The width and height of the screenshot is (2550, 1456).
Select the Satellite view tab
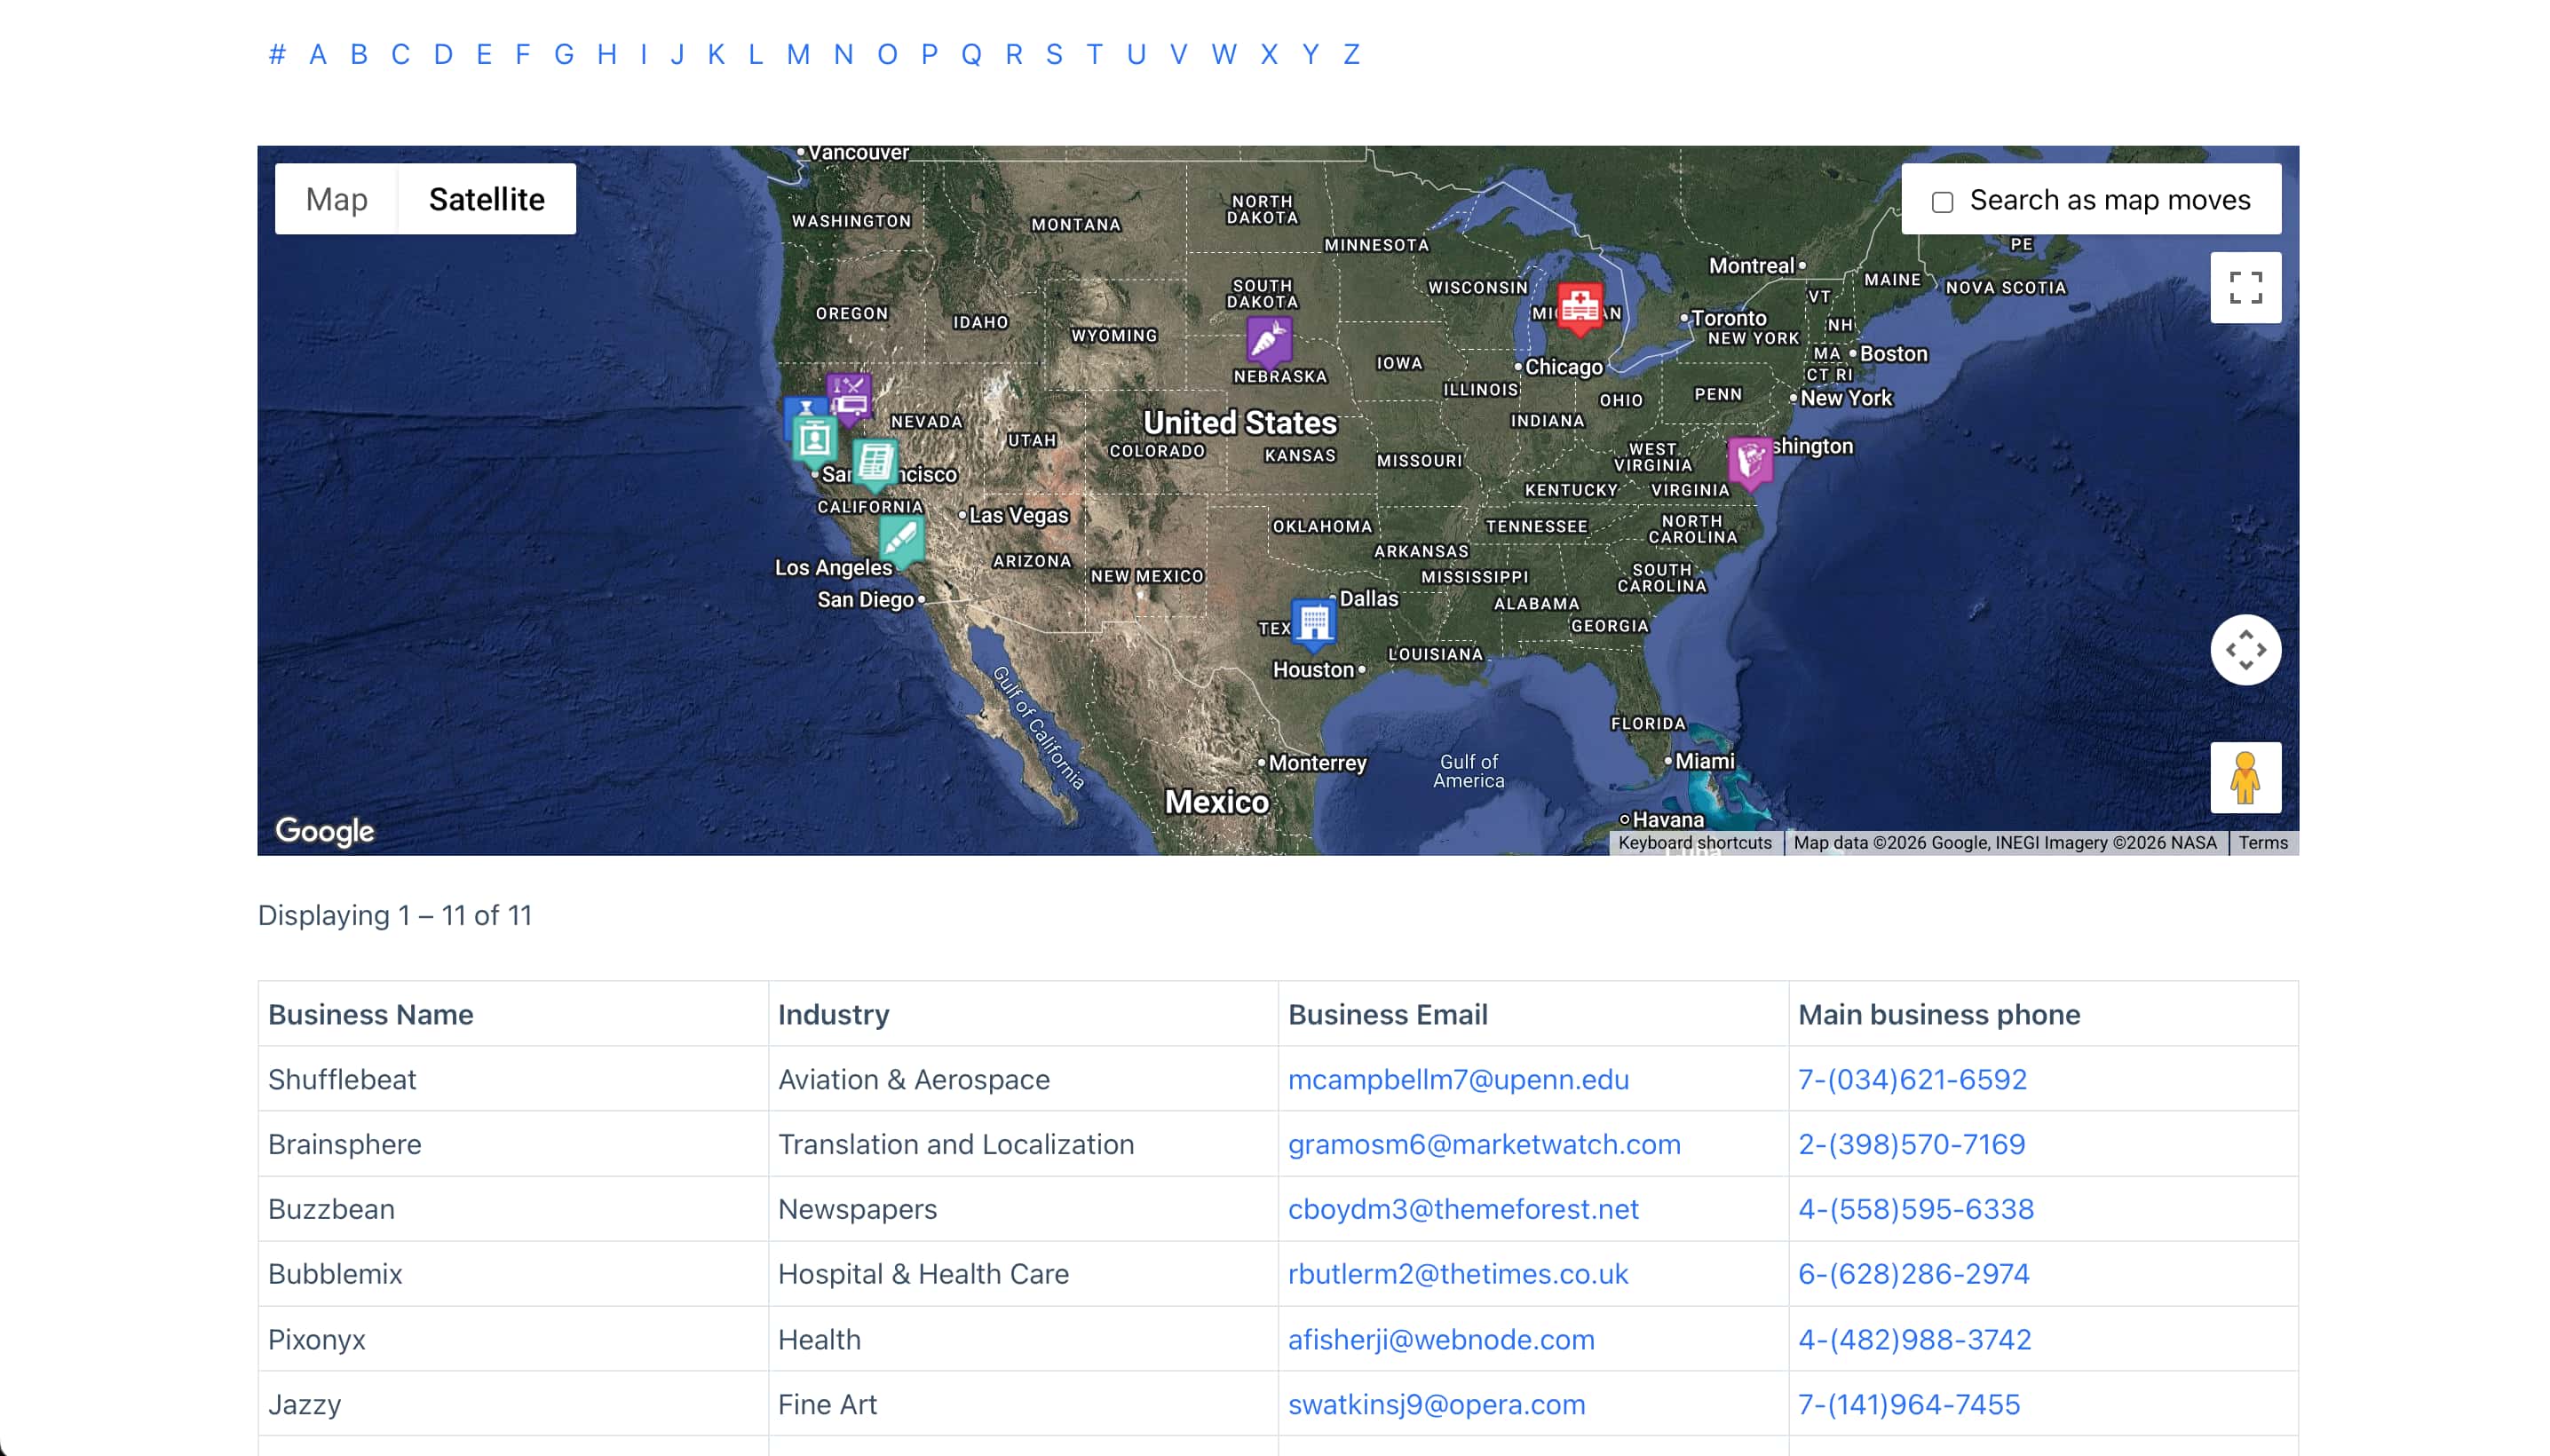tap(487, 198)
